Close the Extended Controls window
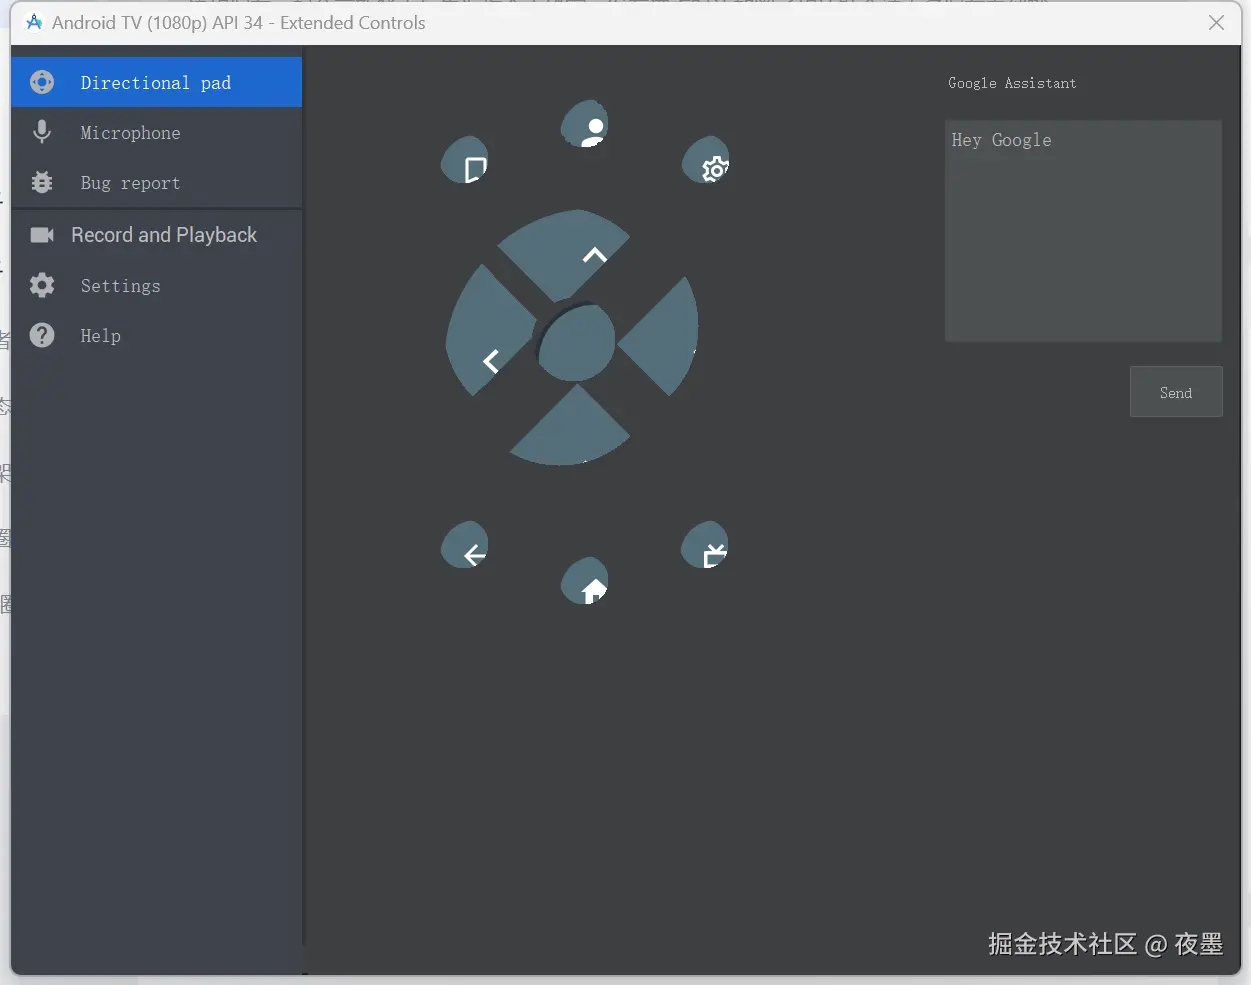This screenshot has width=1251, height=985. (1216, 23)
